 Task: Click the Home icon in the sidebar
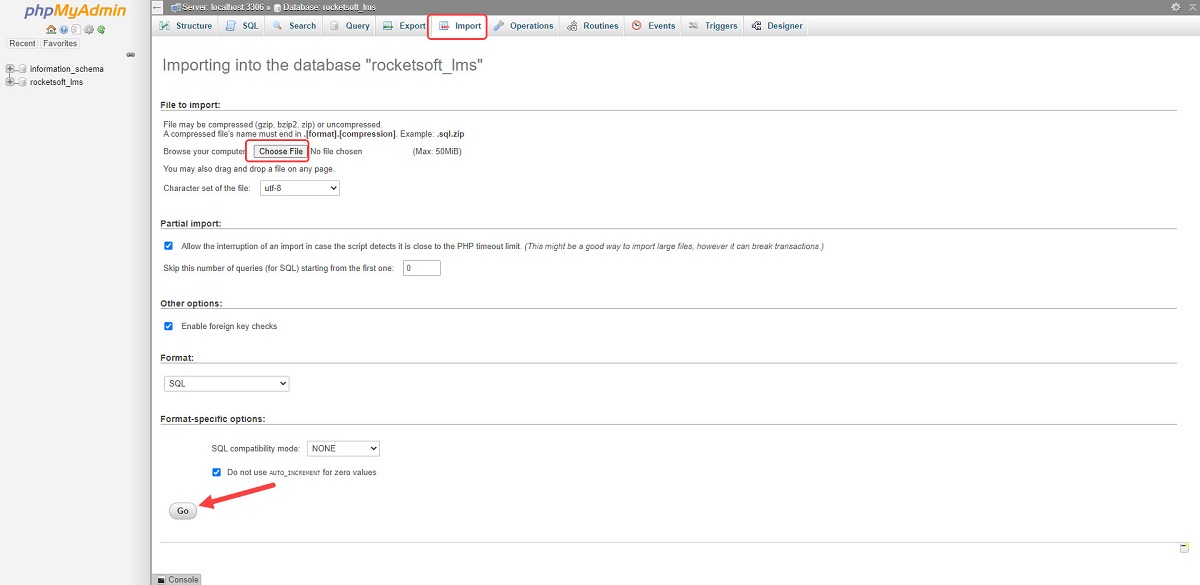(x=51, y=30)
